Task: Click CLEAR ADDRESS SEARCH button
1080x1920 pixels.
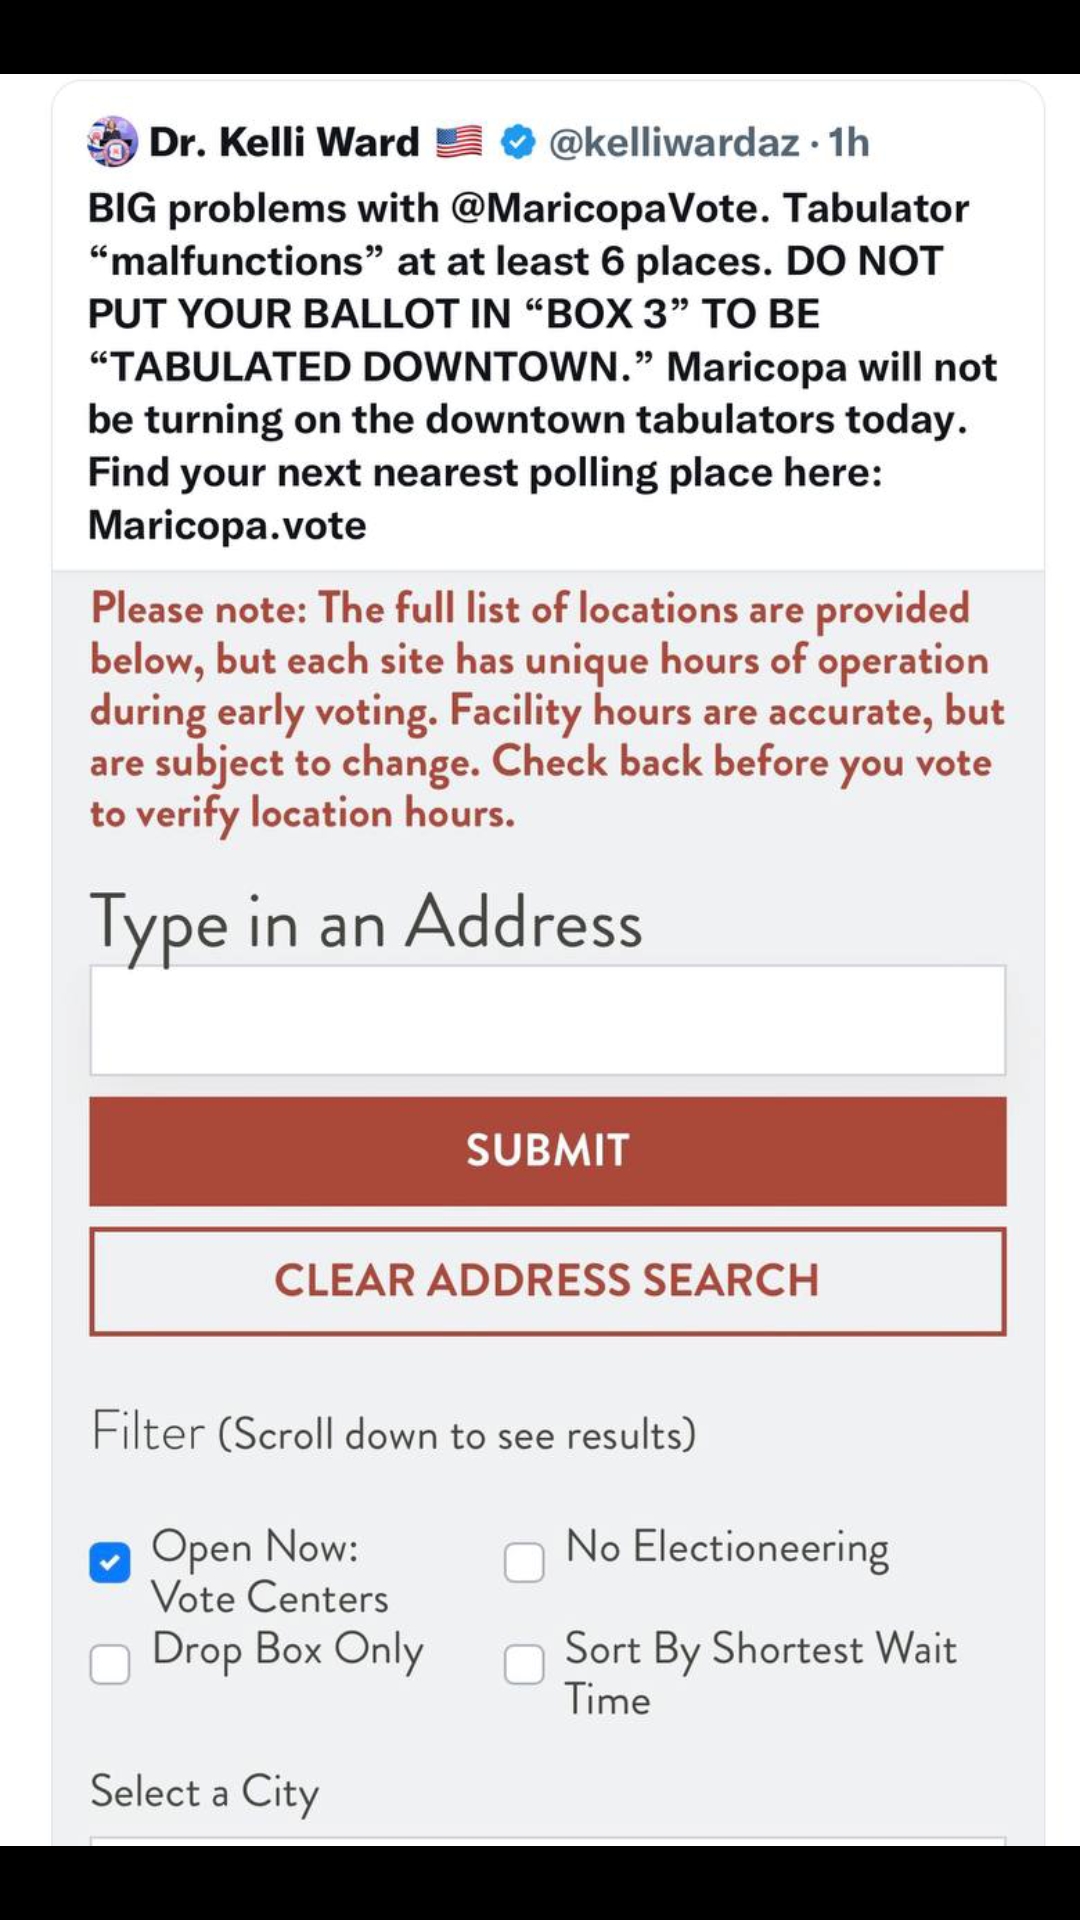Action: coord(548,1281)
